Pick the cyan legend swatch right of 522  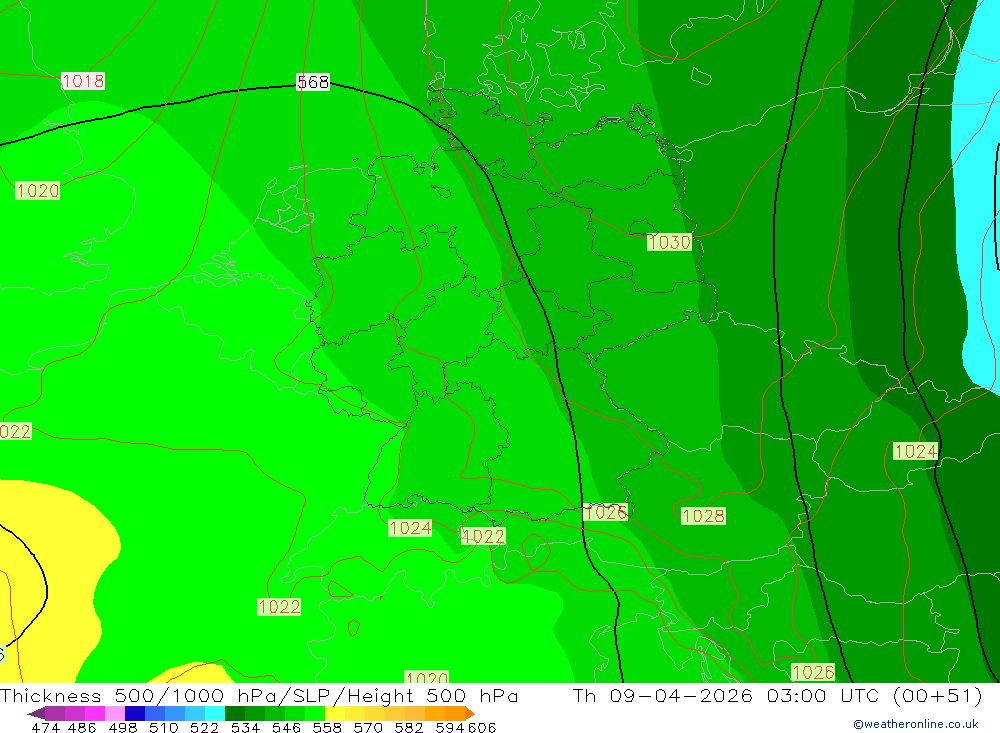coord(215,713)
